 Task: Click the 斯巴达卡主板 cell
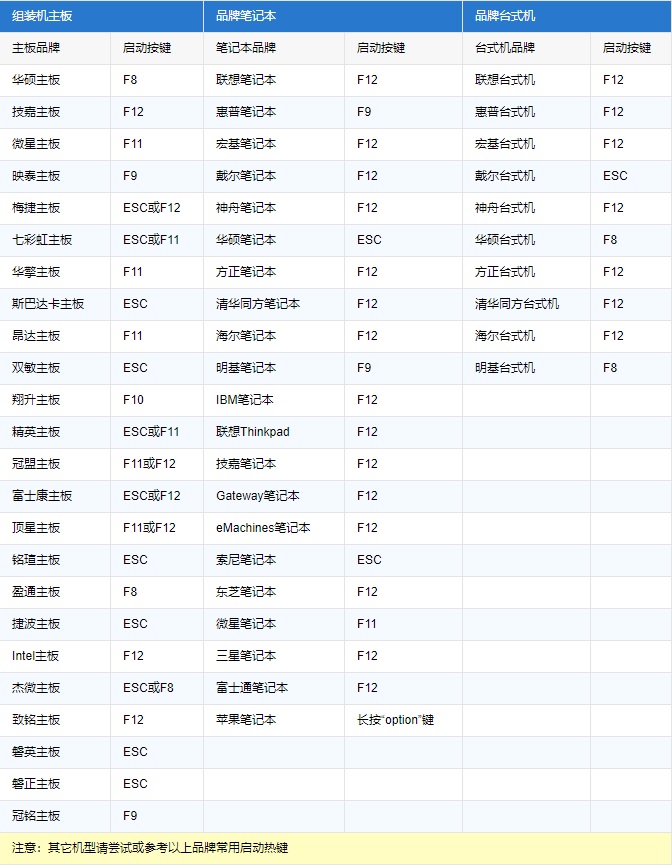(48, 304)
